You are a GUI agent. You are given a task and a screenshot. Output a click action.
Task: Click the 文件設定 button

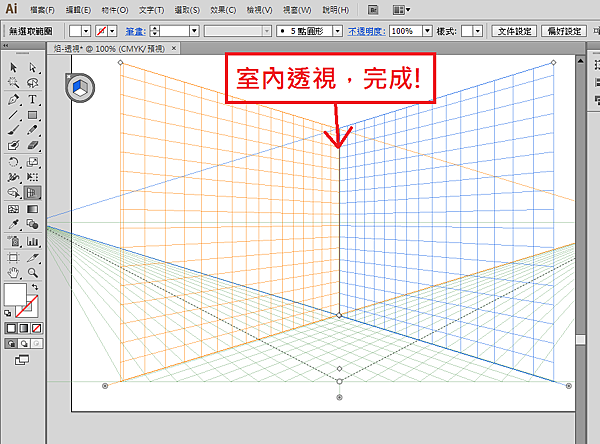point(520,31)
